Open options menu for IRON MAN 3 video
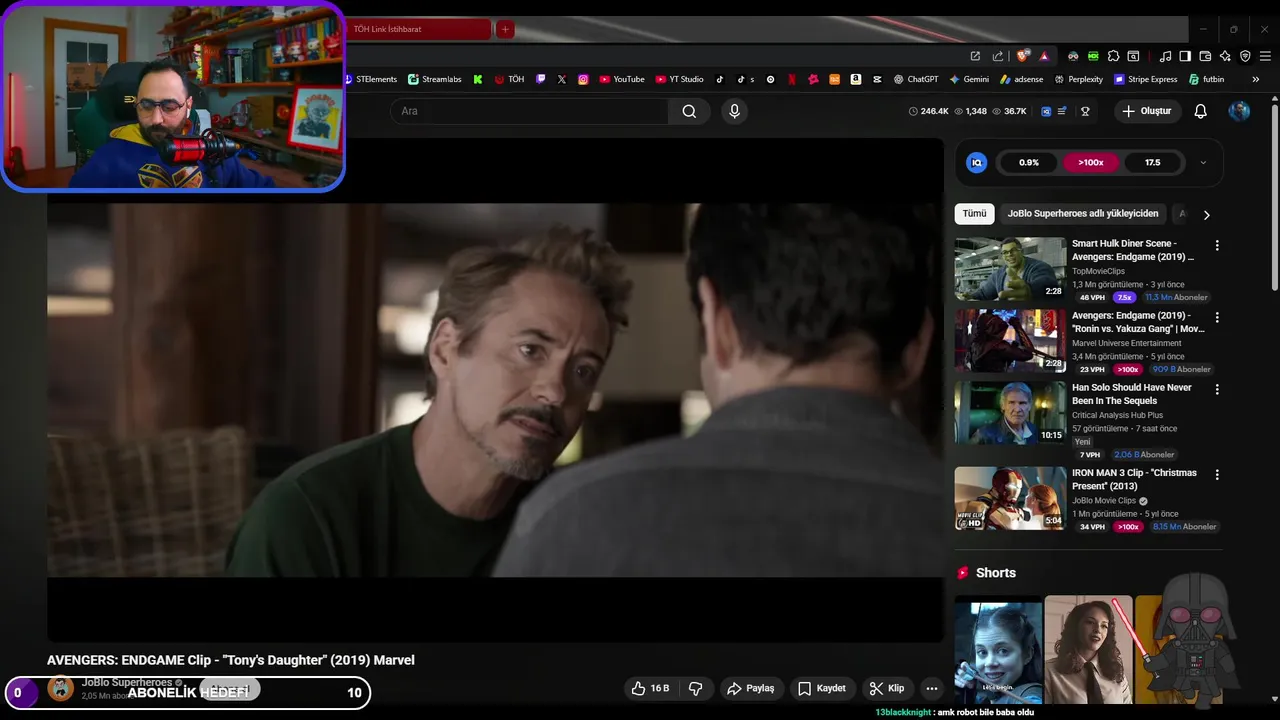This screenshot has width=1280, height=720. (1217, 475)
